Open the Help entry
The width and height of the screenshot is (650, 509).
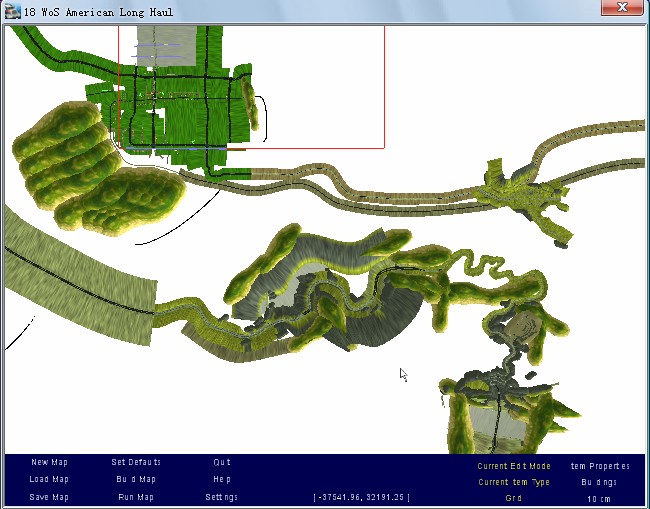click(222, 479)
